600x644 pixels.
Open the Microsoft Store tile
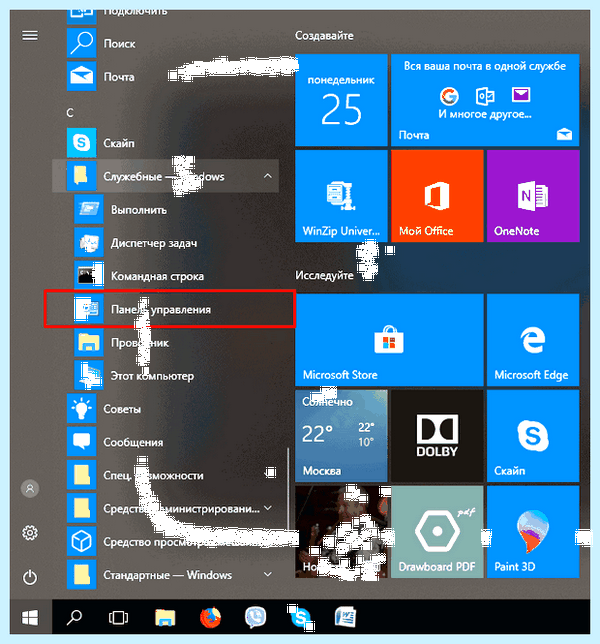point(389,340)
